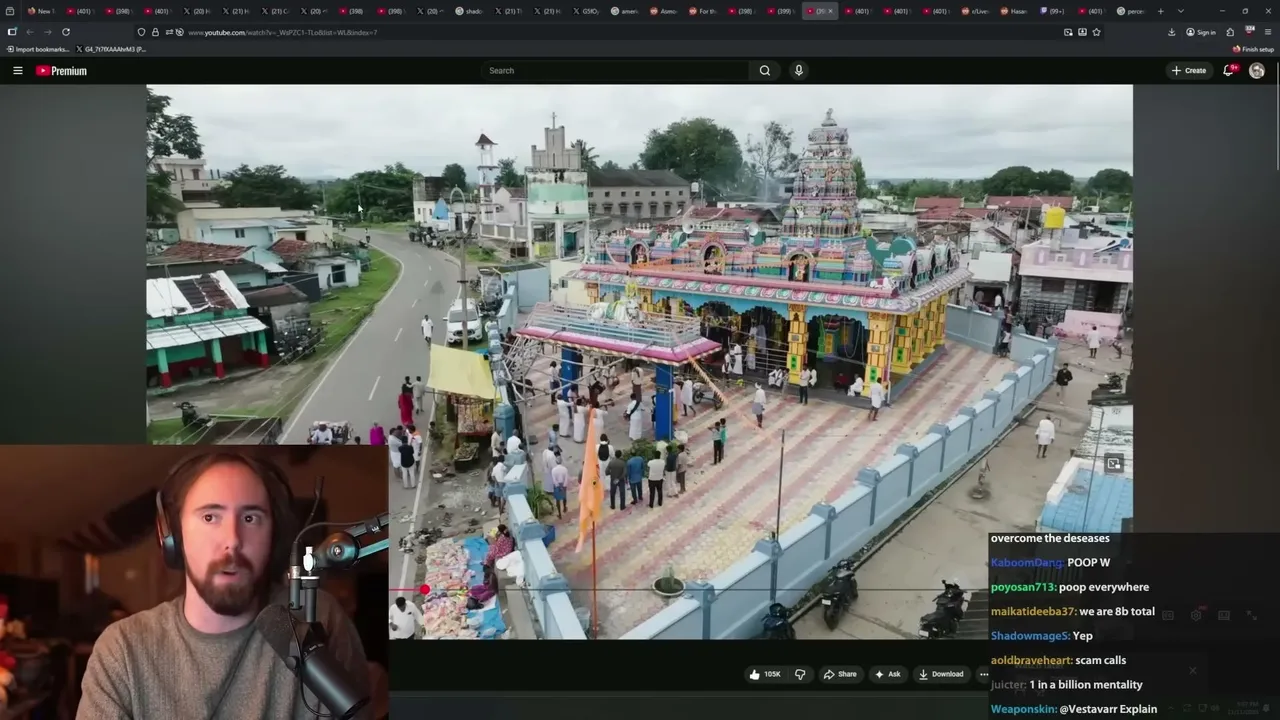Go forward with the browser forward arrow
Screen dimensions: 1280x720
point(47,32)
